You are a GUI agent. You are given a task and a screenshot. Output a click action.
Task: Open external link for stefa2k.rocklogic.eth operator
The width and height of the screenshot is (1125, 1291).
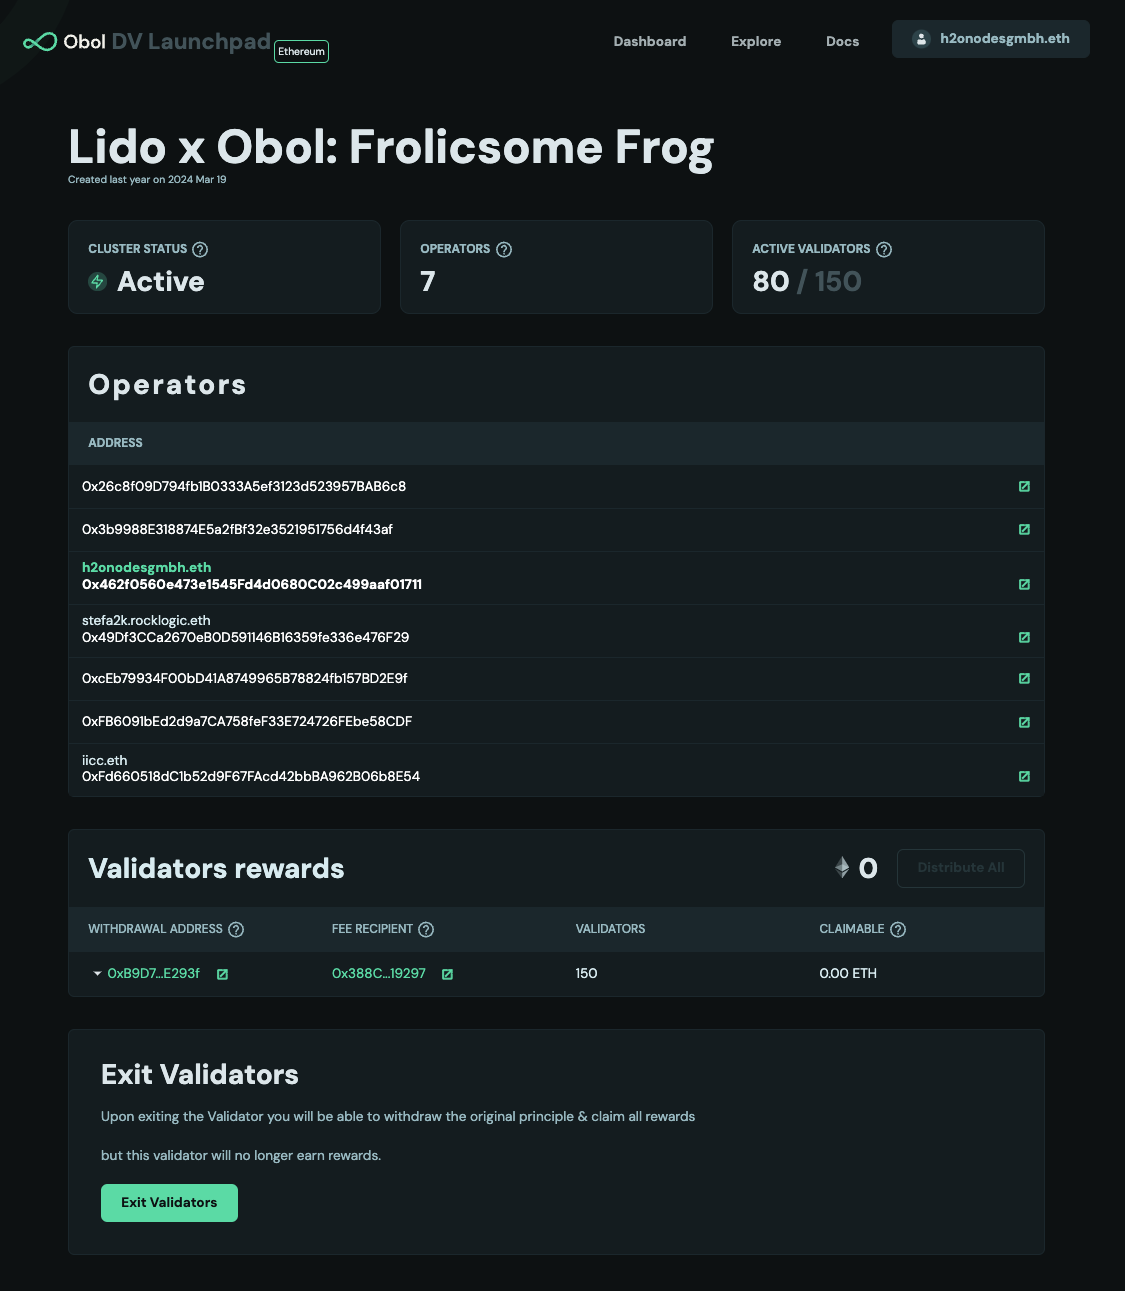(1024, 637)
